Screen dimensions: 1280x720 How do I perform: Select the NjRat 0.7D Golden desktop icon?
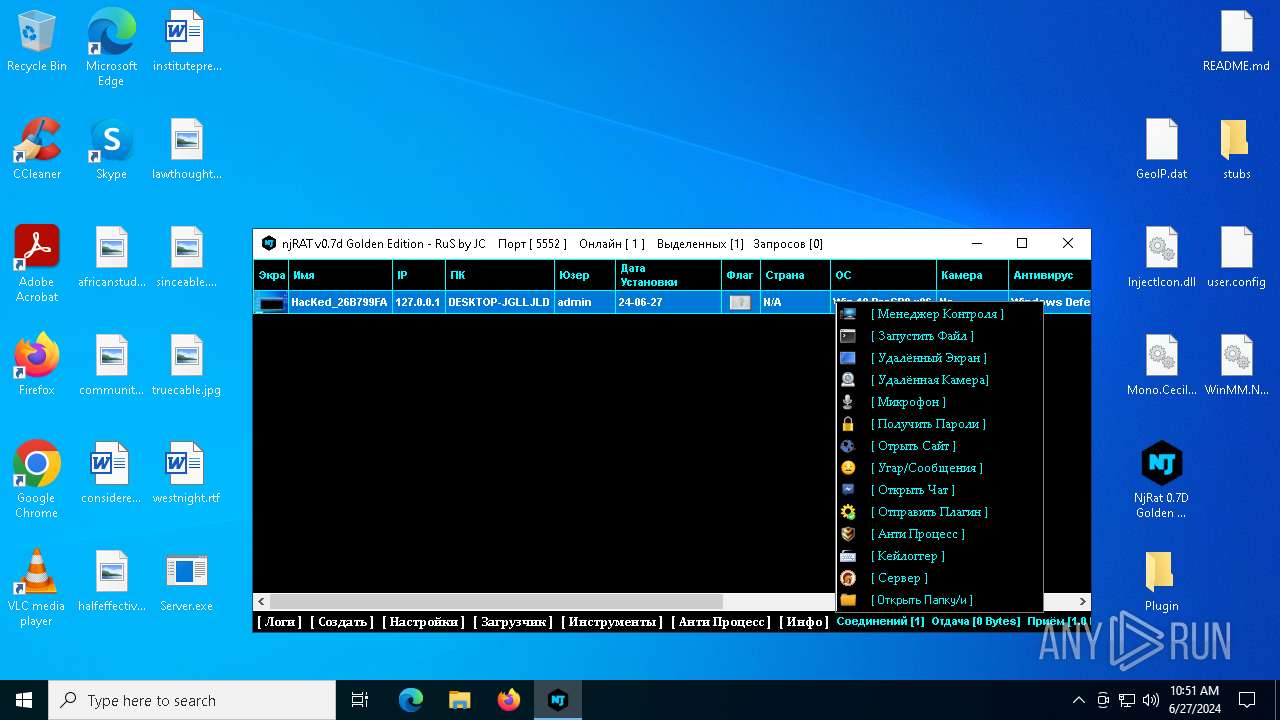1162,479
